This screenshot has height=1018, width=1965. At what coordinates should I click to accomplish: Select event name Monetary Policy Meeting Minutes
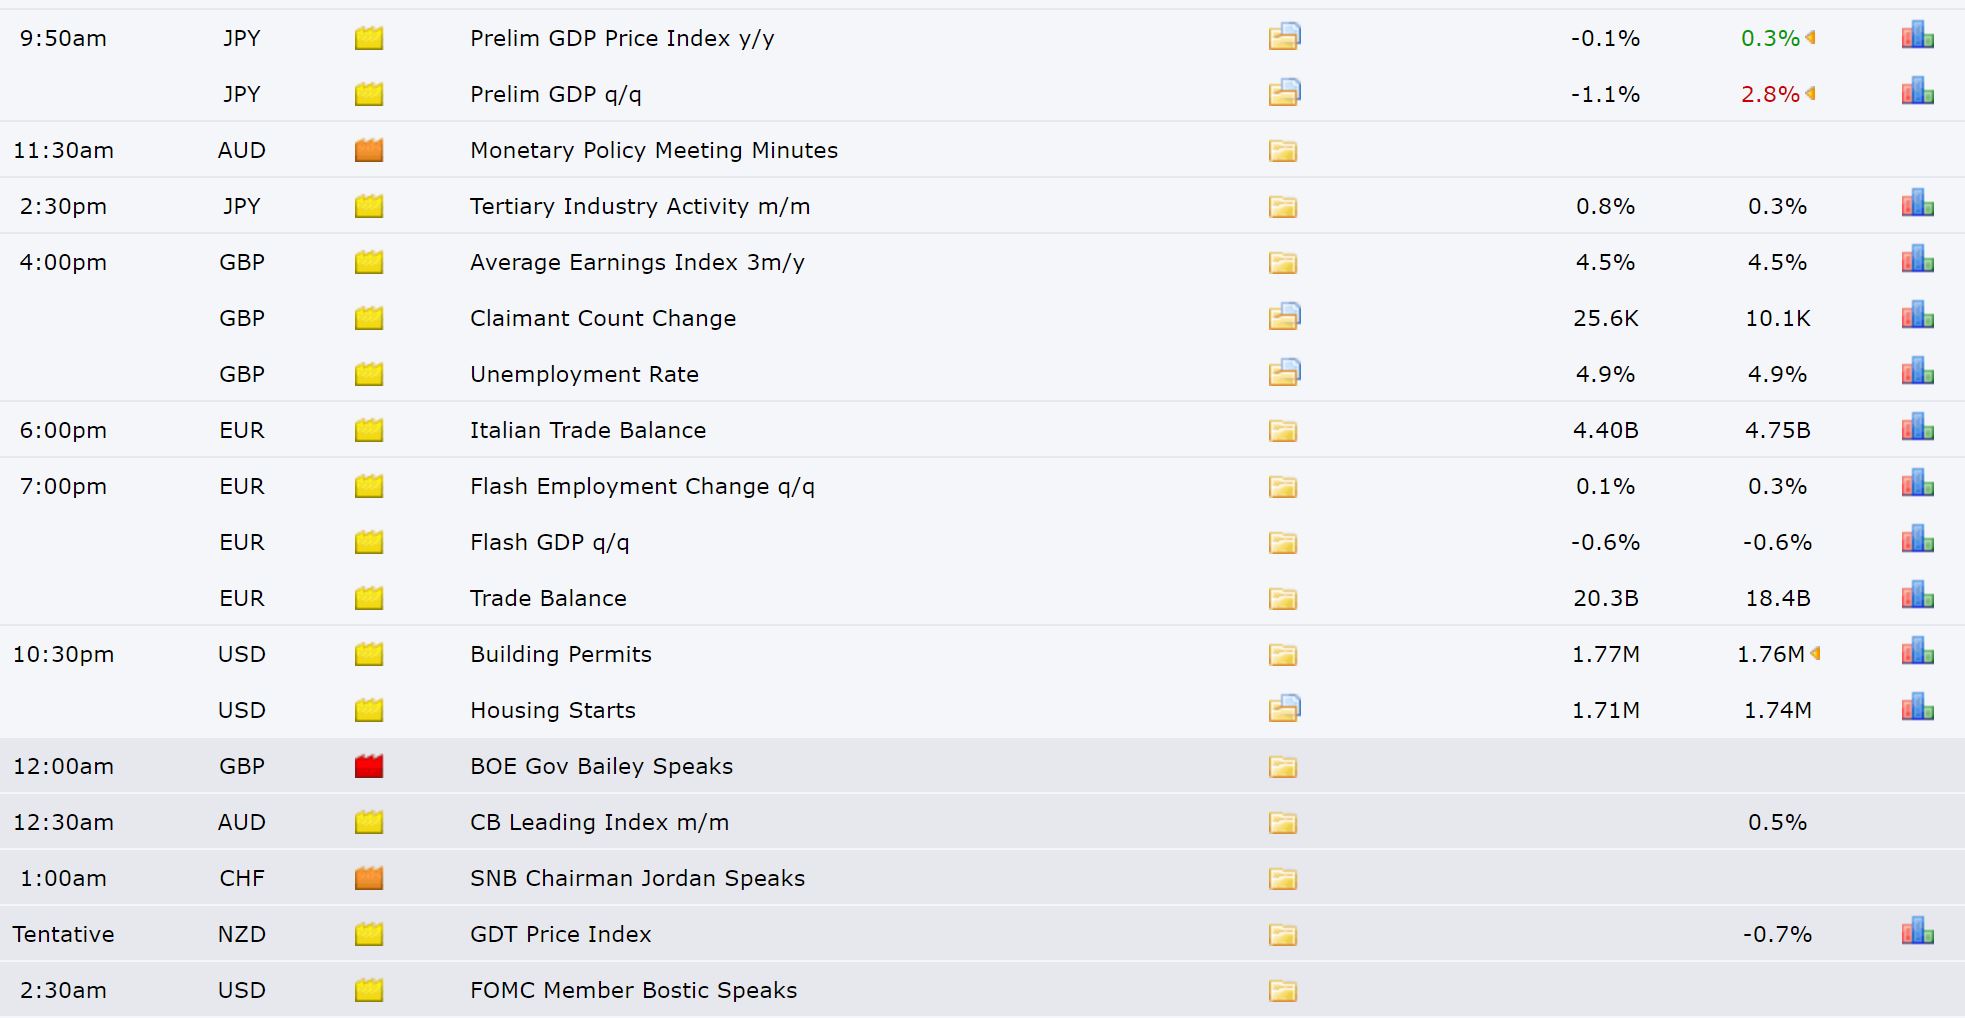654,151
